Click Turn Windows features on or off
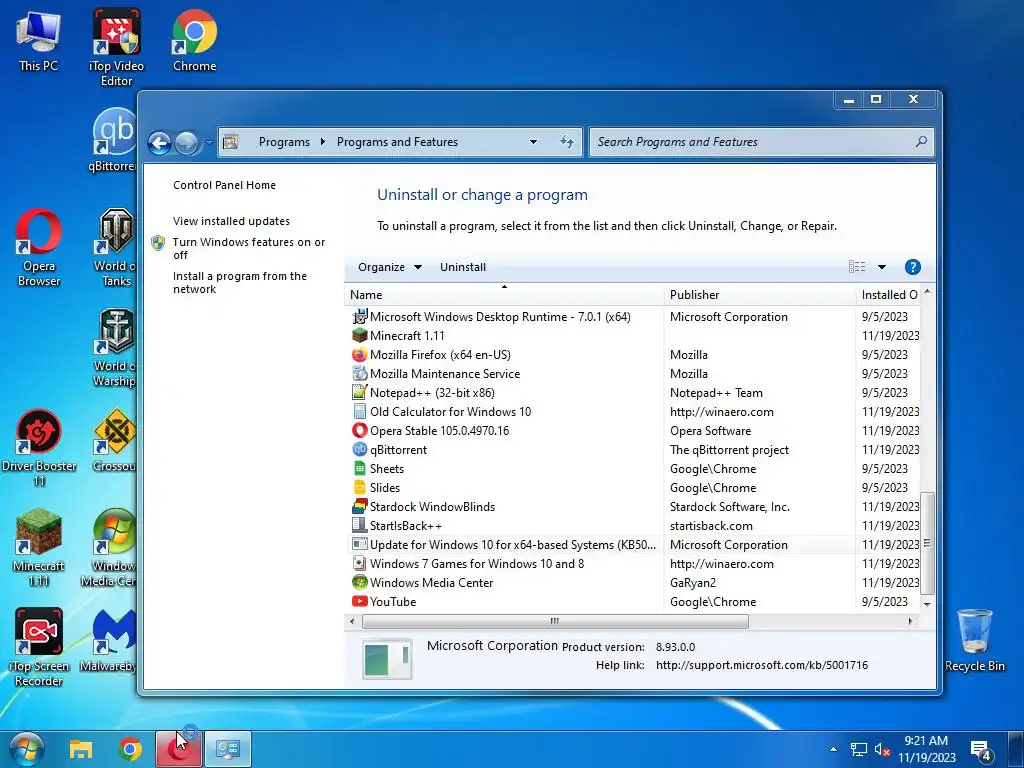 [248, 248]
